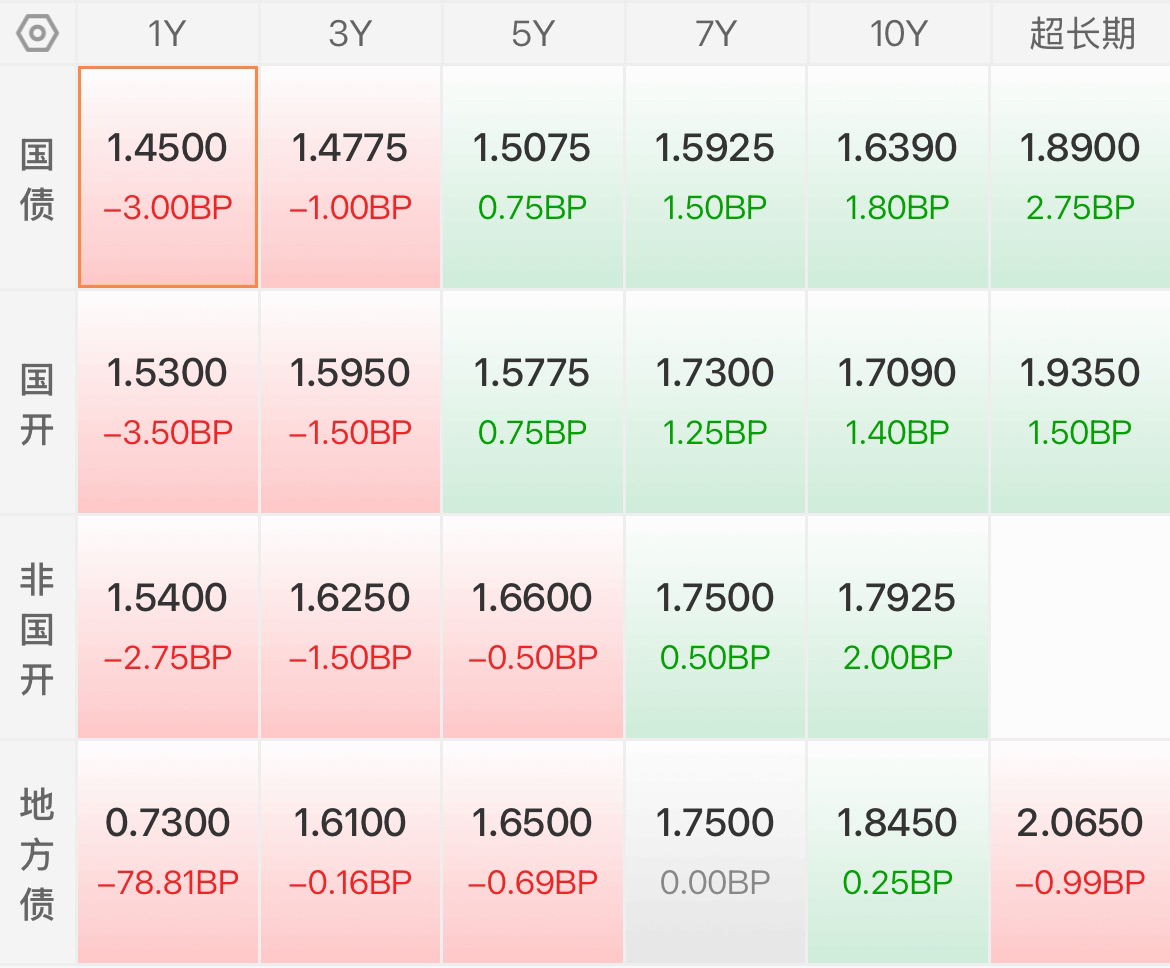Select the 地方债 row label

click(x=37, y=855)
